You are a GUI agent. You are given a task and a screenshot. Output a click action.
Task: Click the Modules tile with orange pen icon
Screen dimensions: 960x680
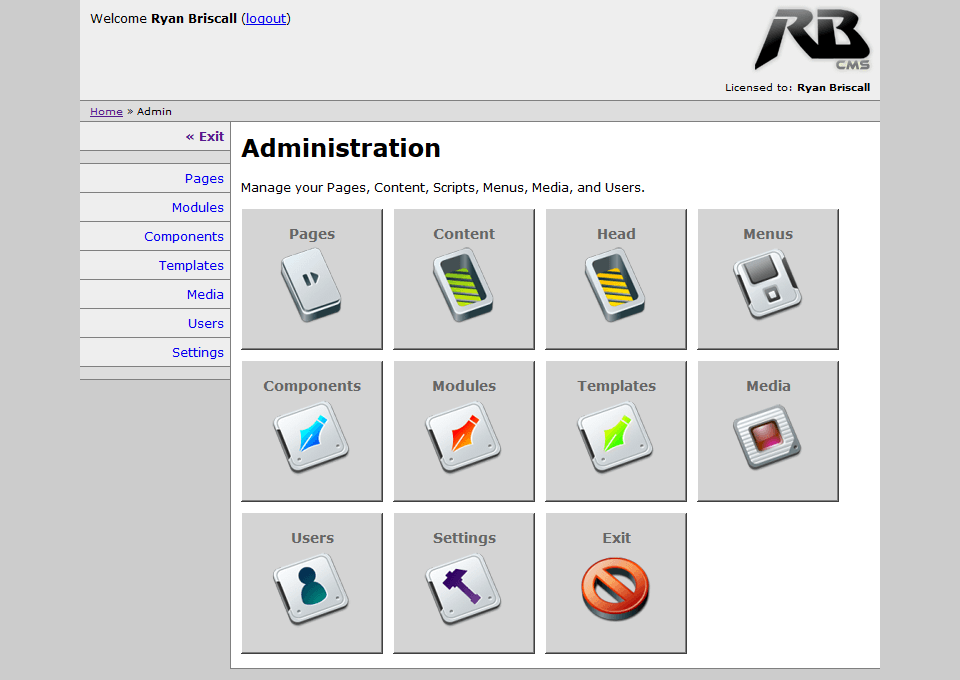[463, 437]
